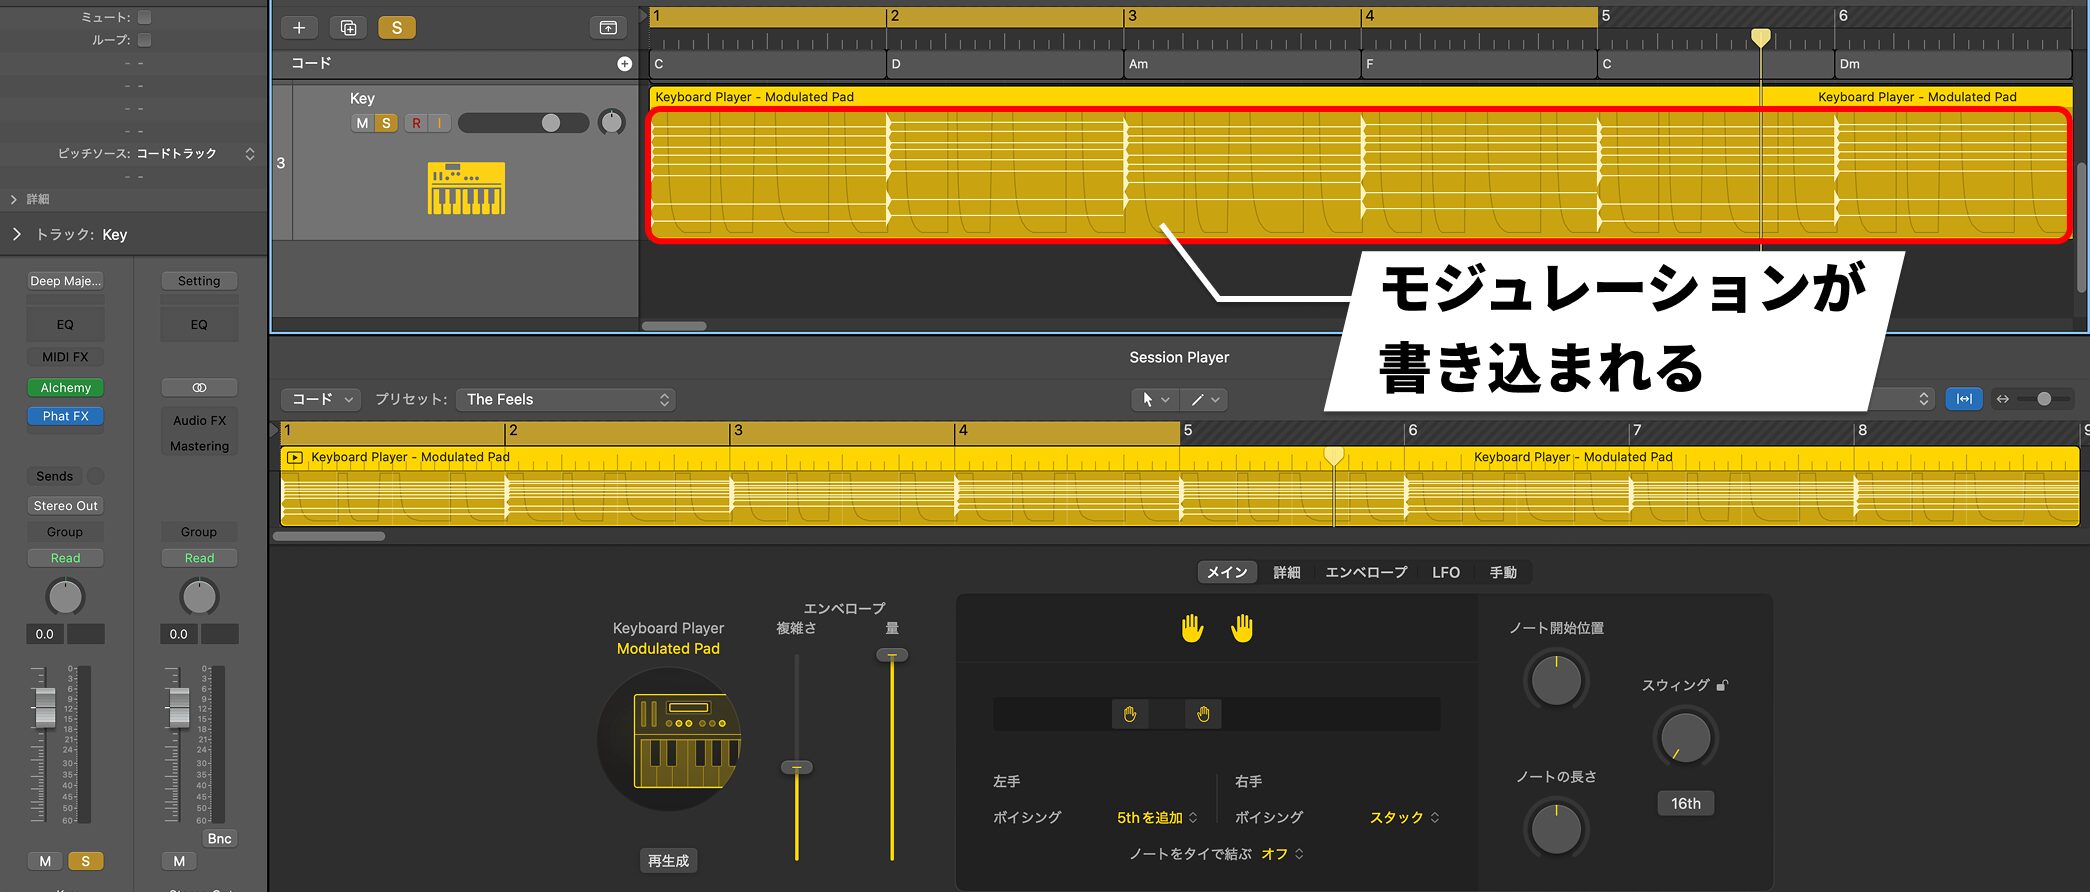Click the Dm chord in chord track

[x=1850, y=64]
